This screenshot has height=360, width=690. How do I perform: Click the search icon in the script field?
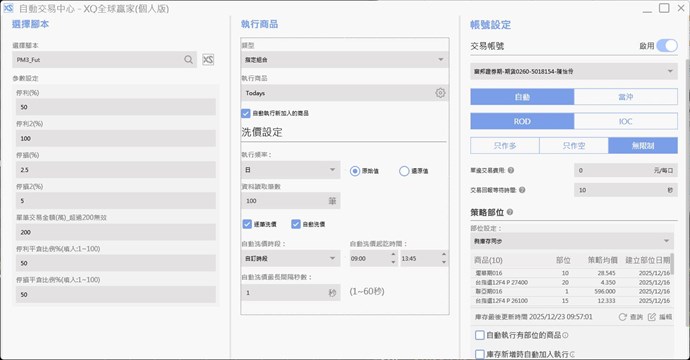(188, 59)
